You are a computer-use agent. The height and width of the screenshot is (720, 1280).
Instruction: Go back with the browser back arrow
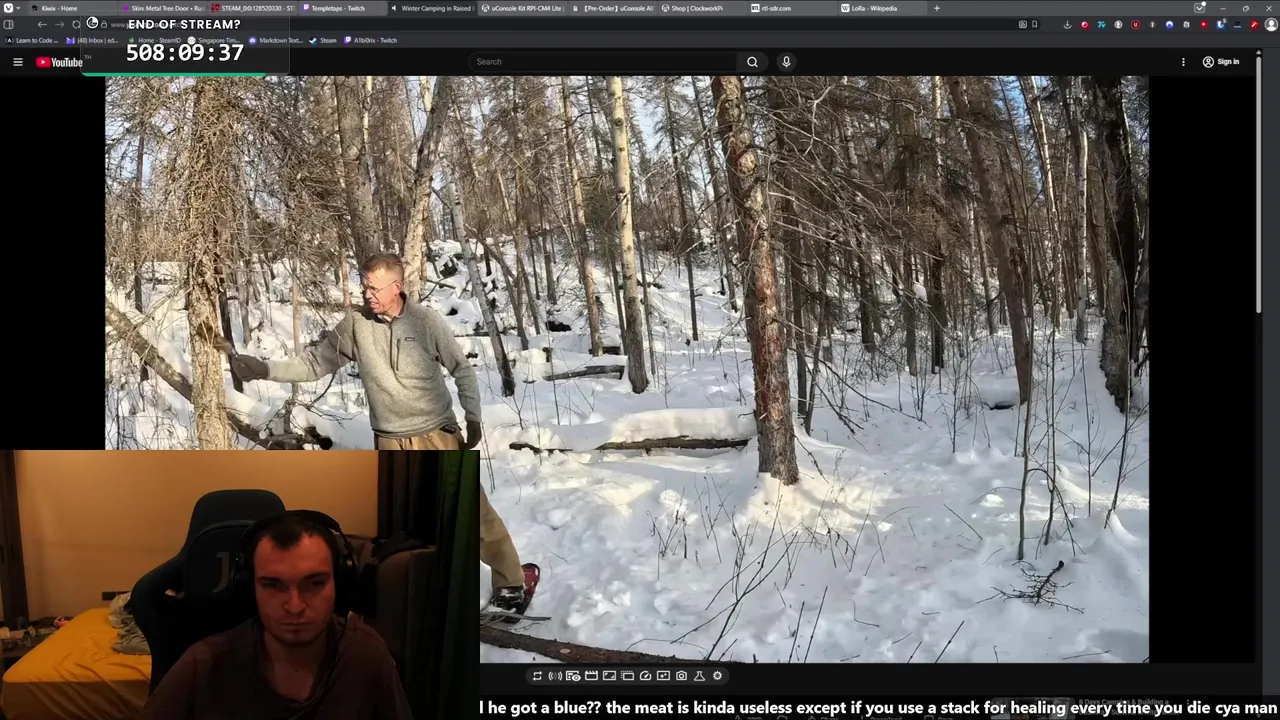[x=42, y=24]
